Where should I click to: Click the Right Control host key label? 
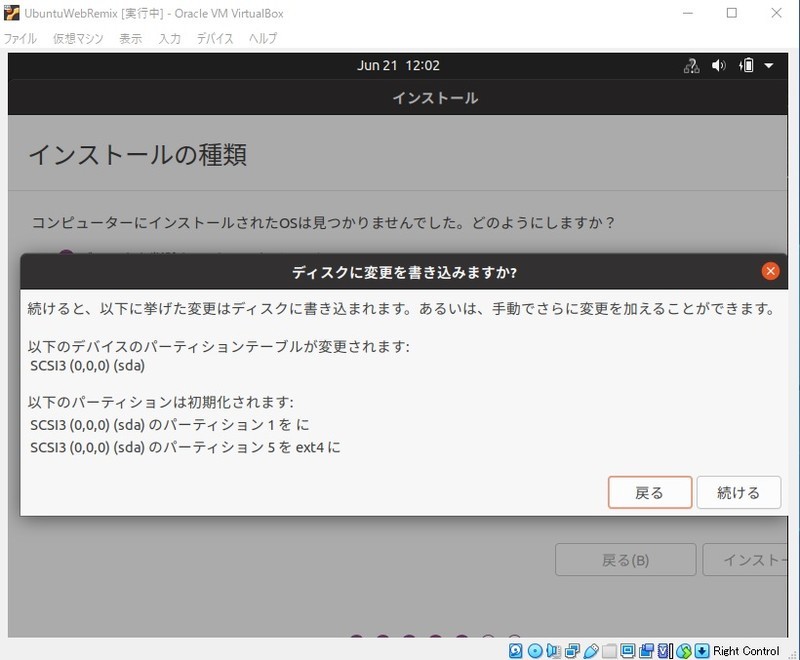(746, 651)
